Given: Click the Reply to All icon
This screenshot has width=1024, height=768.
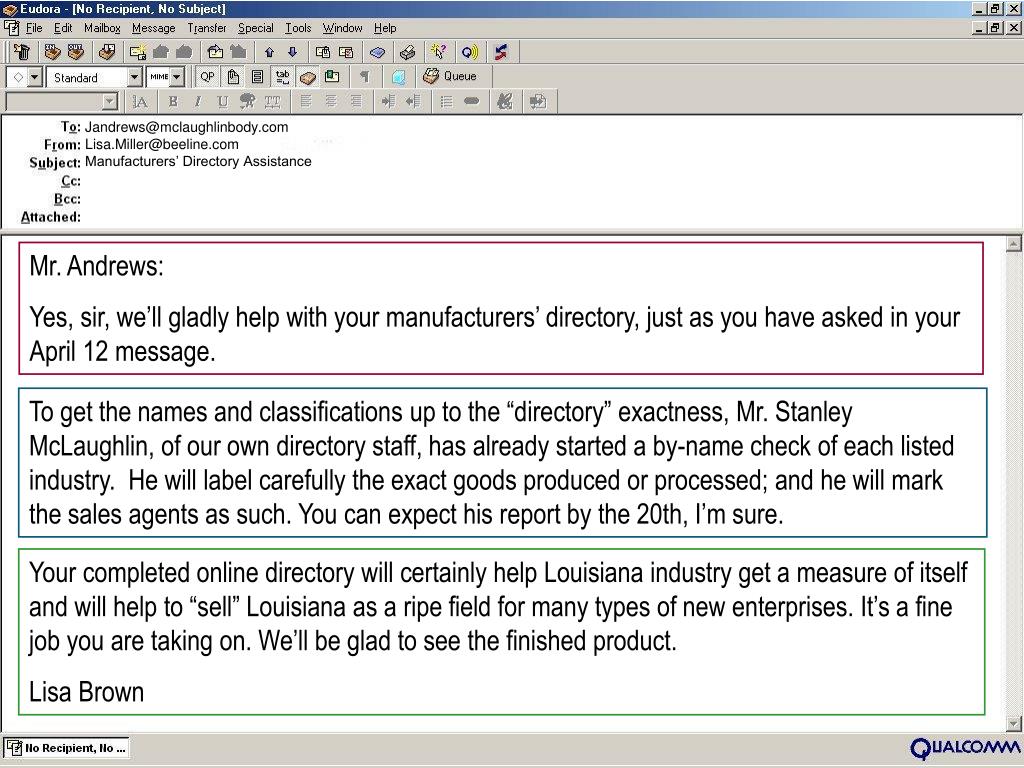Looking at the screenshot, I should point(184,52).
